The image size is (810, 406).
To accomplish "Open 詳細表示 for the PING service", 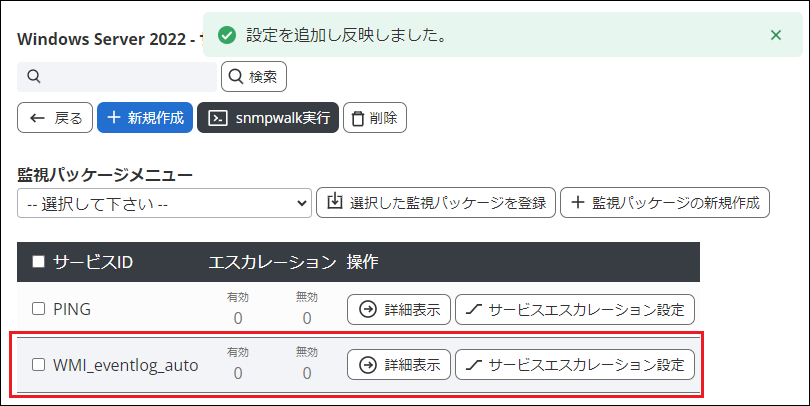I will 400,309.
